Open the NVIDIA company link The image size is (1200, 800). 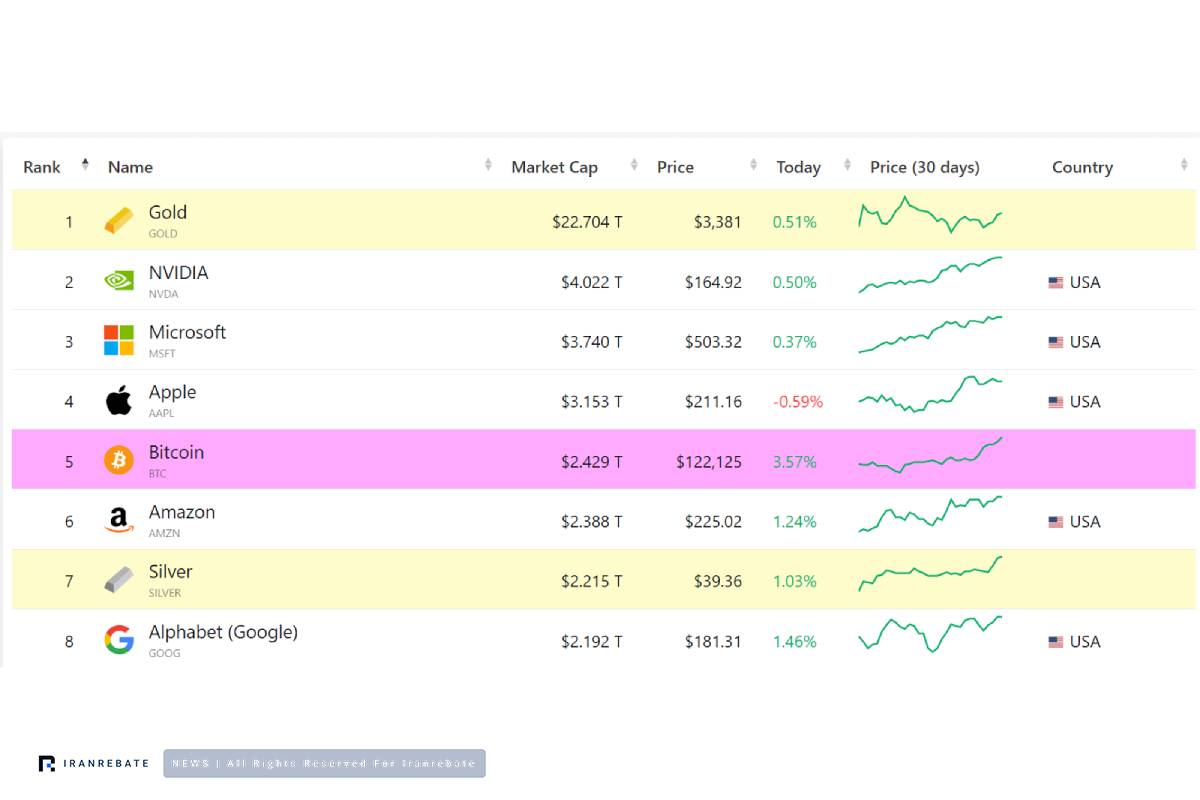click(x=178, y=272)
